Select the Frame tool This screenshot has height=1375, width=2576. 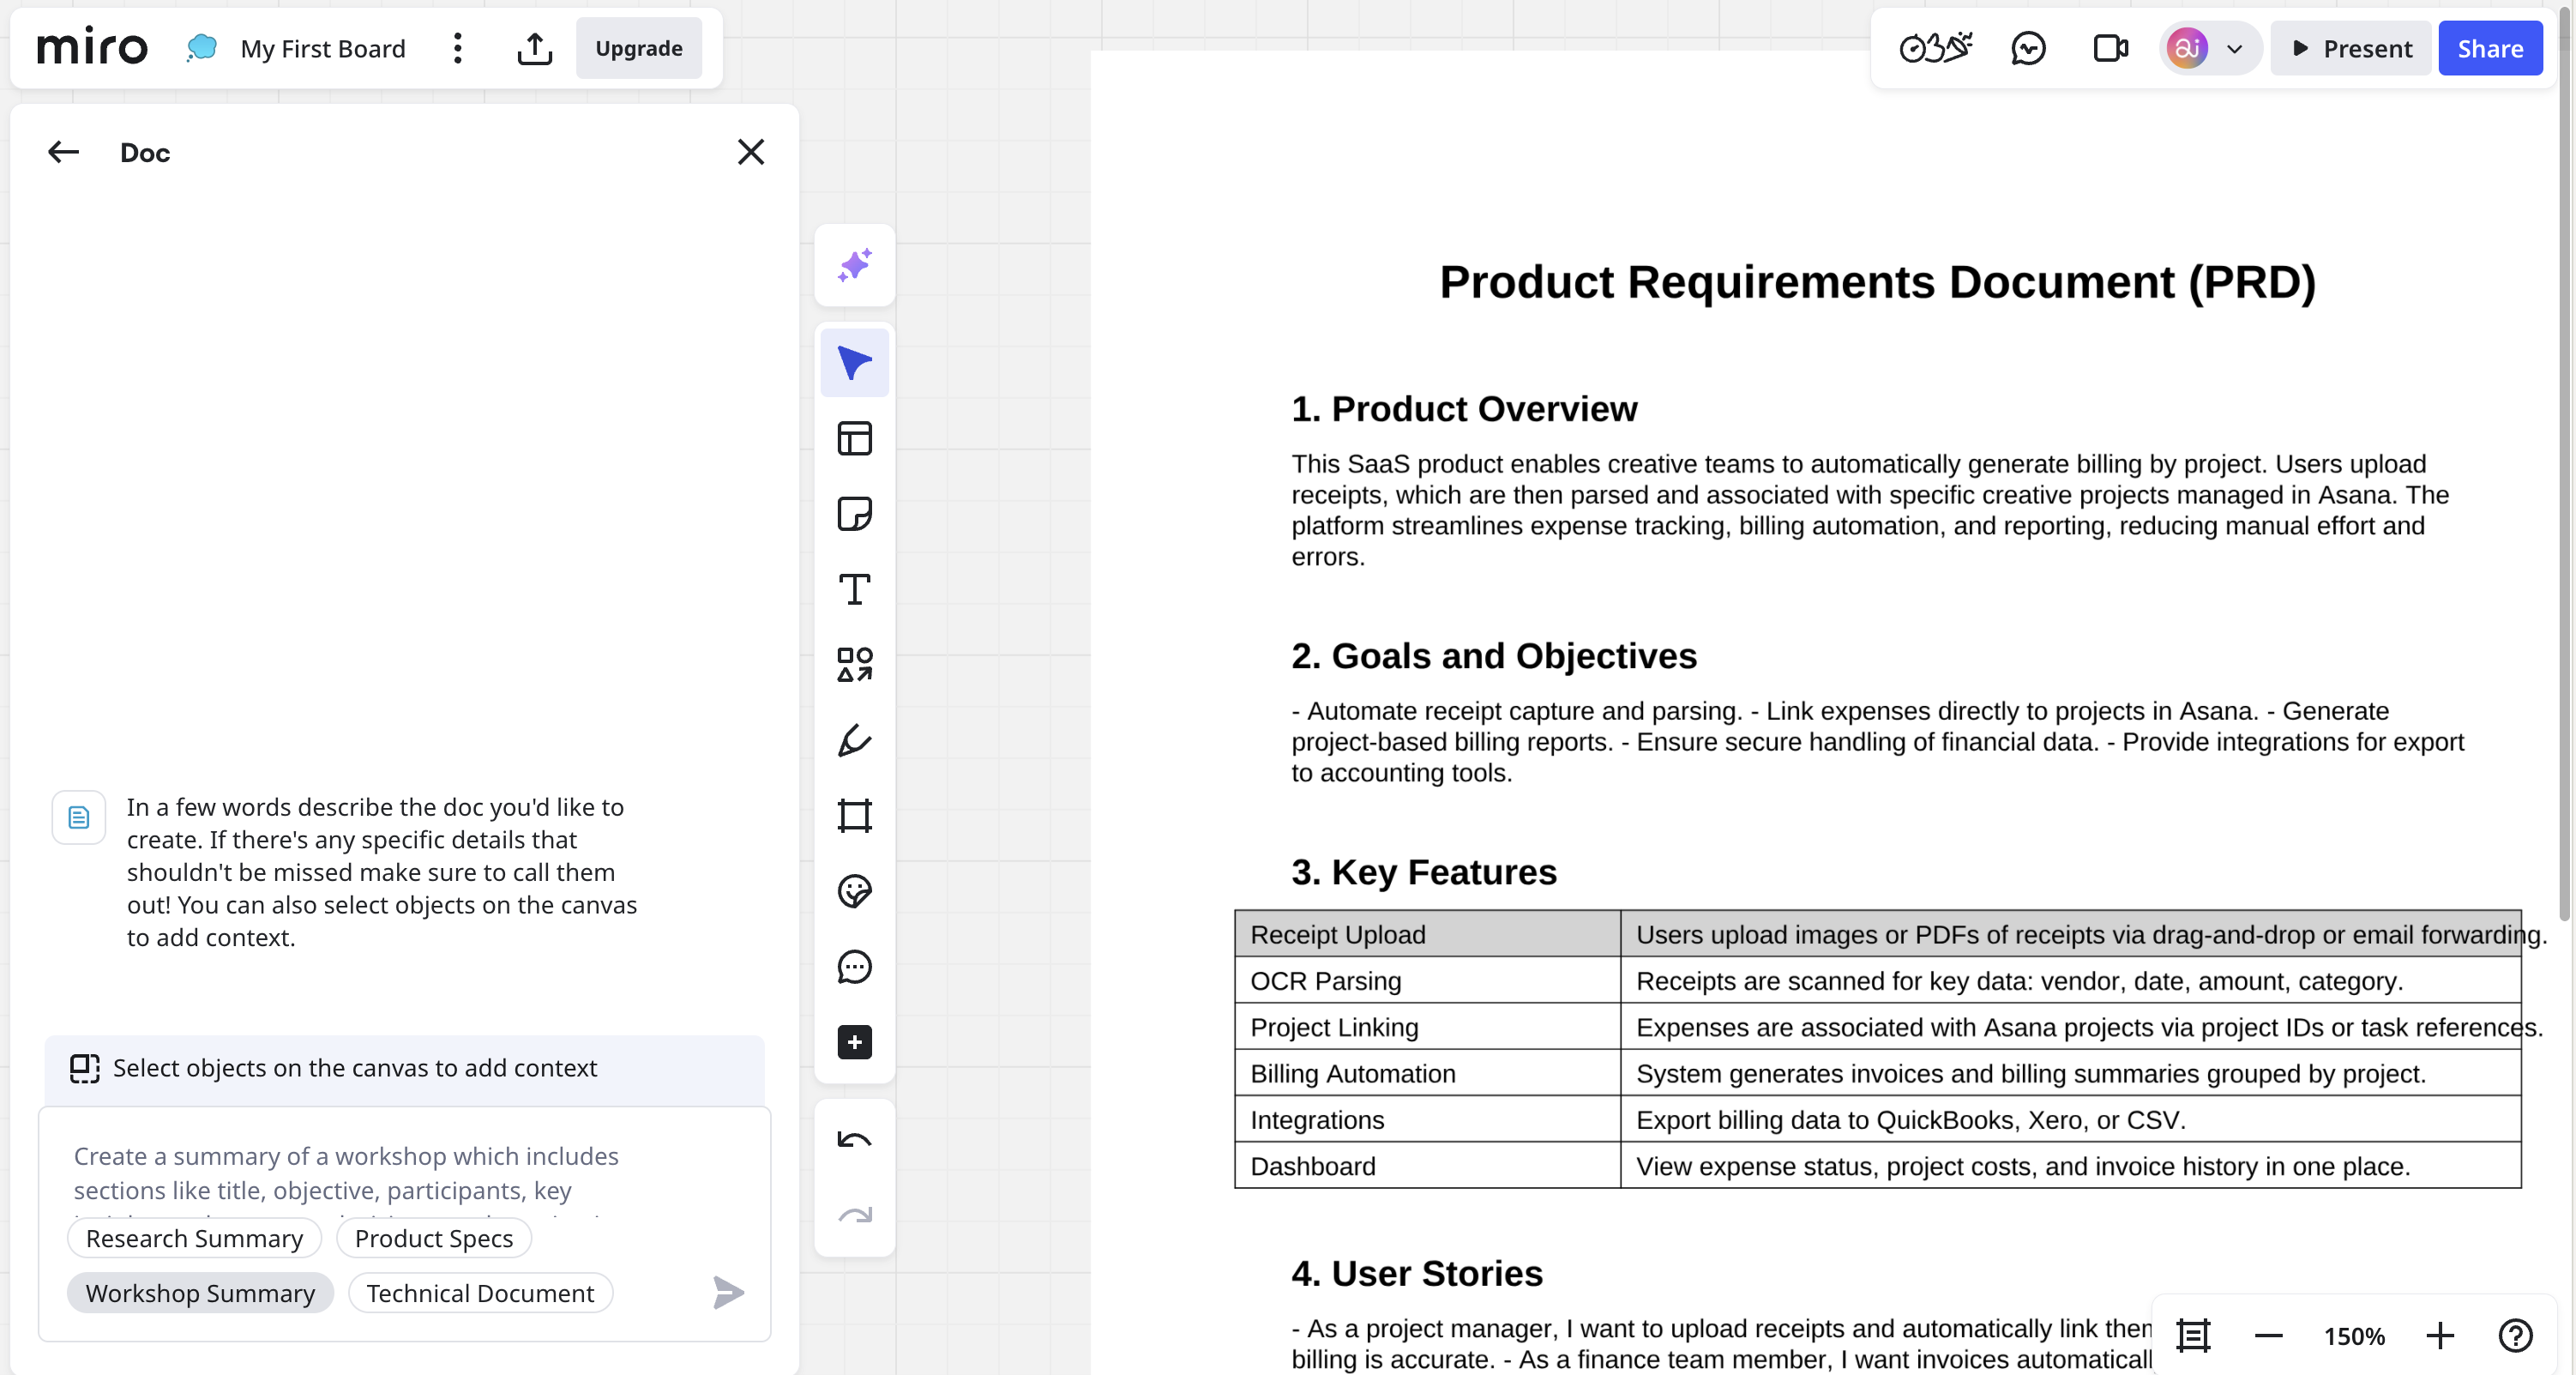pos(854,816)
